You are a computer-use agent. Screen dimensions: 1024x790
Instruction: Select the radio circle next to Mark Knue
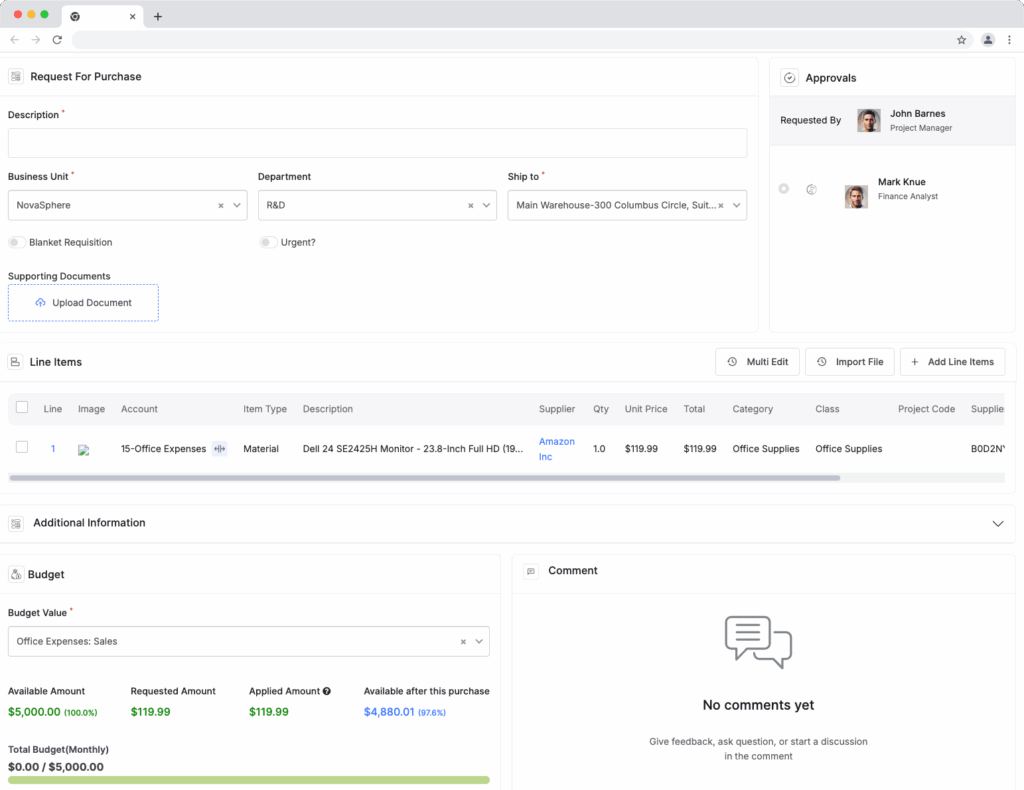pos(784,189)
